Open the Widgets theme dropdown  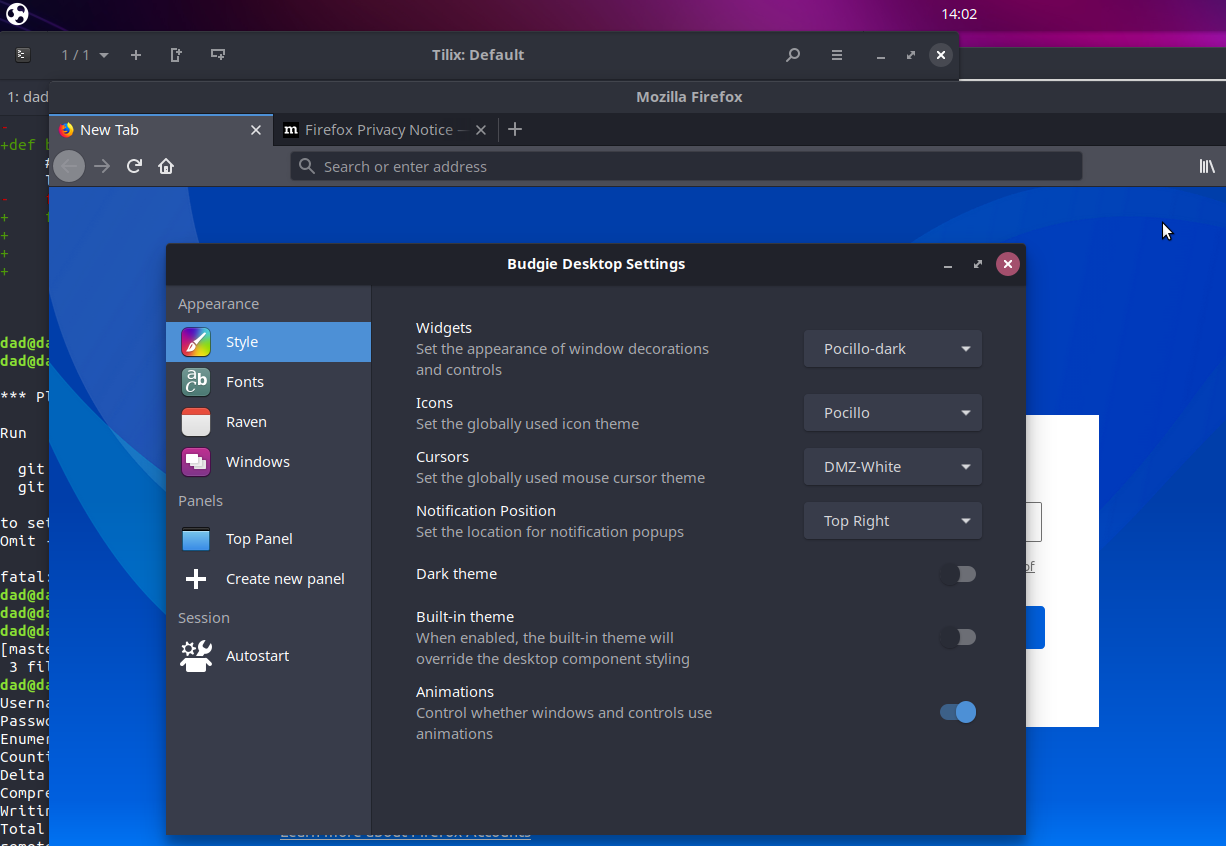click(x=893, y=349)
